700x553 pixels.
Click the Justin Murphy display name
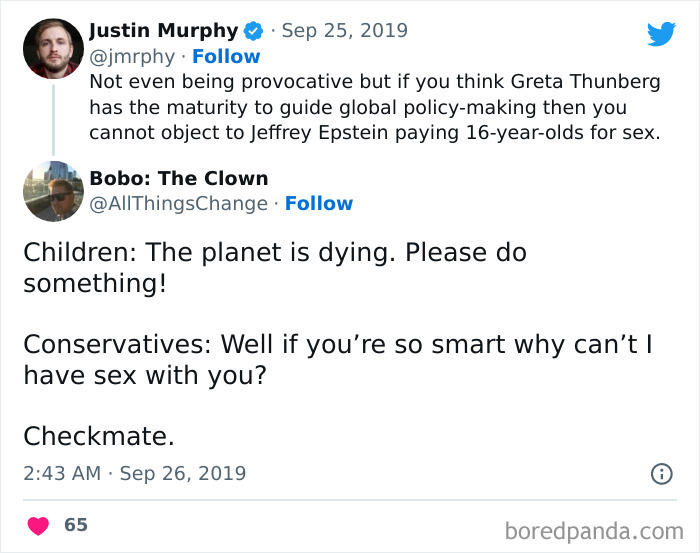[164, 30]
